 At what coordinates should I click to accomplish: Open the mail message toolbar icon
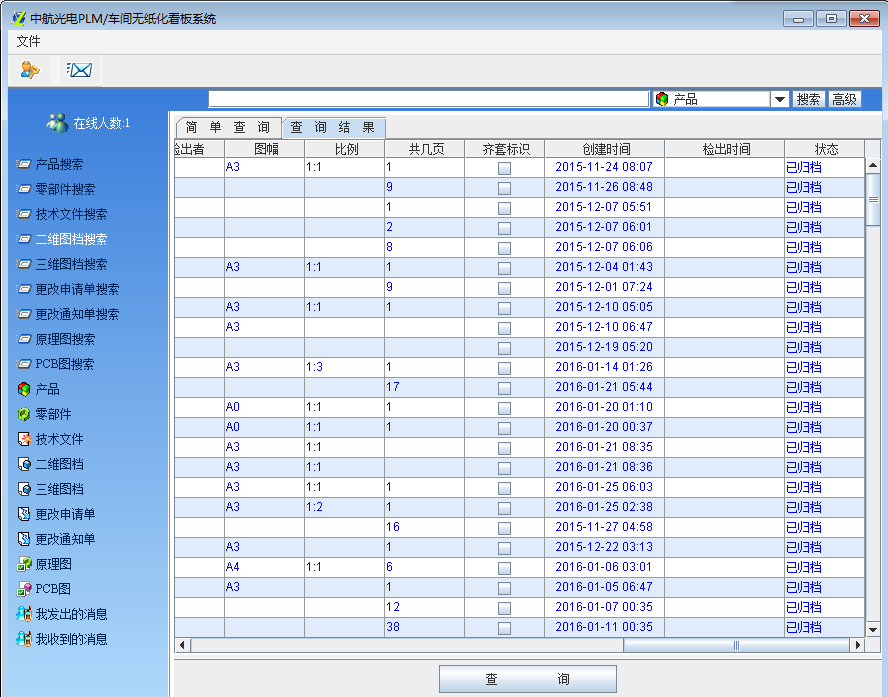[79, 70]
